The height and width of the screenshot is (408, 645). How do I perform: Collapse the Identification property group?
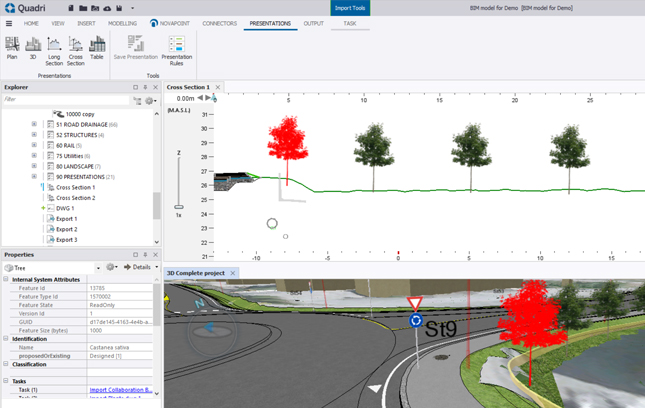(6, 339)
